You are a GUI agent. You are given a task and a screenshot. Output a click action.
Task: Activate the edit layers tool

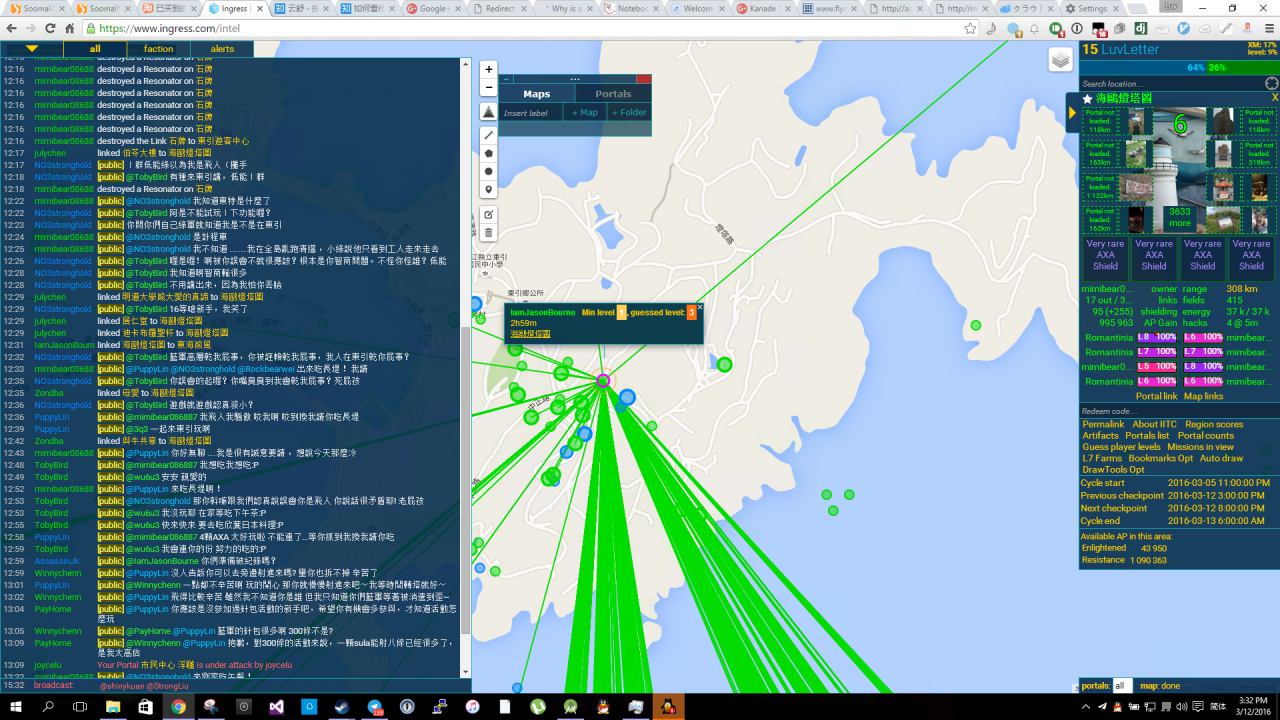click(x=489, y=214)
